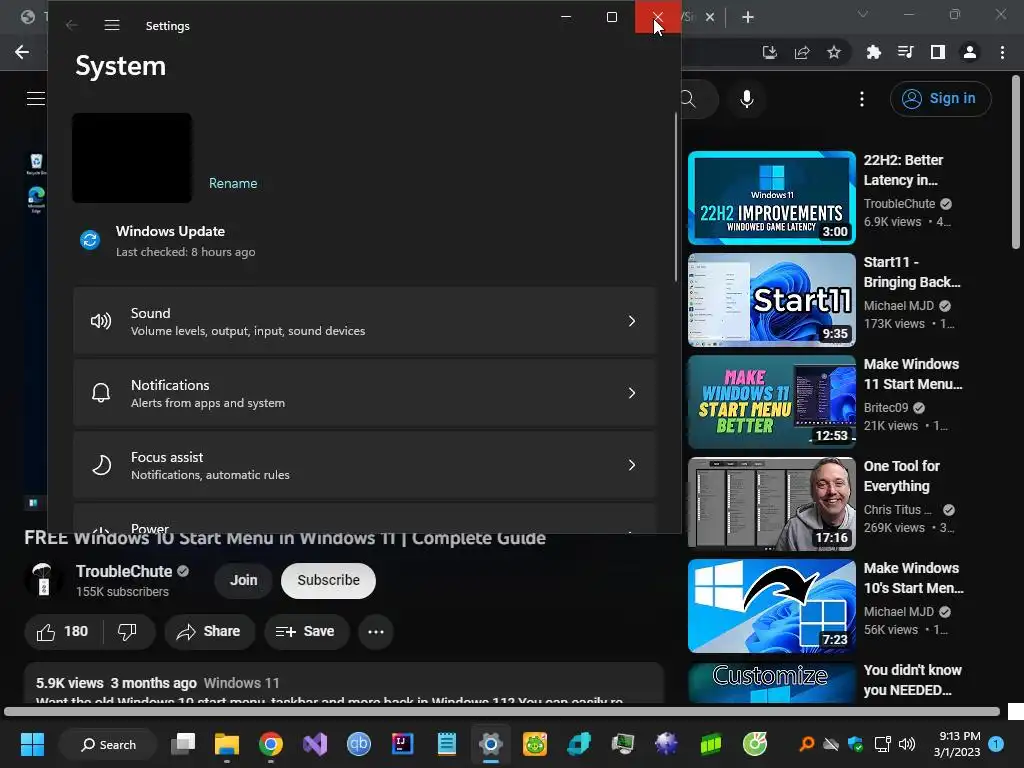The image size is (1024, 768).
Task: Open the Focus assist settings row
Action: [x=364, y=465]
